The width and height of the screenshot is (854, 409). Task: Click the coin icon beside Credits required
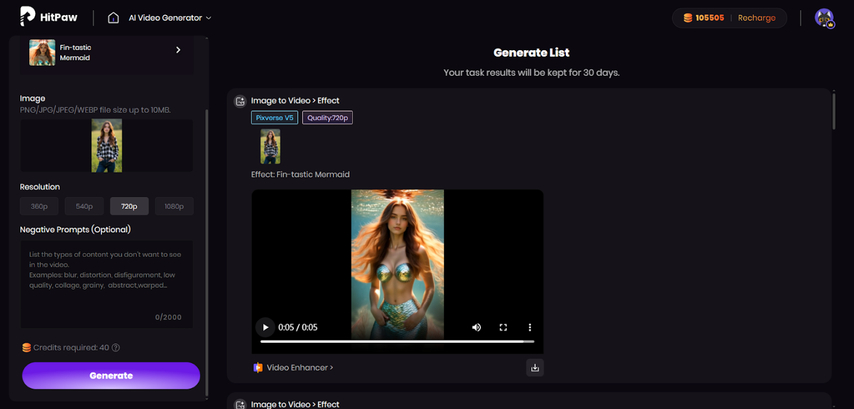[26, 347]
